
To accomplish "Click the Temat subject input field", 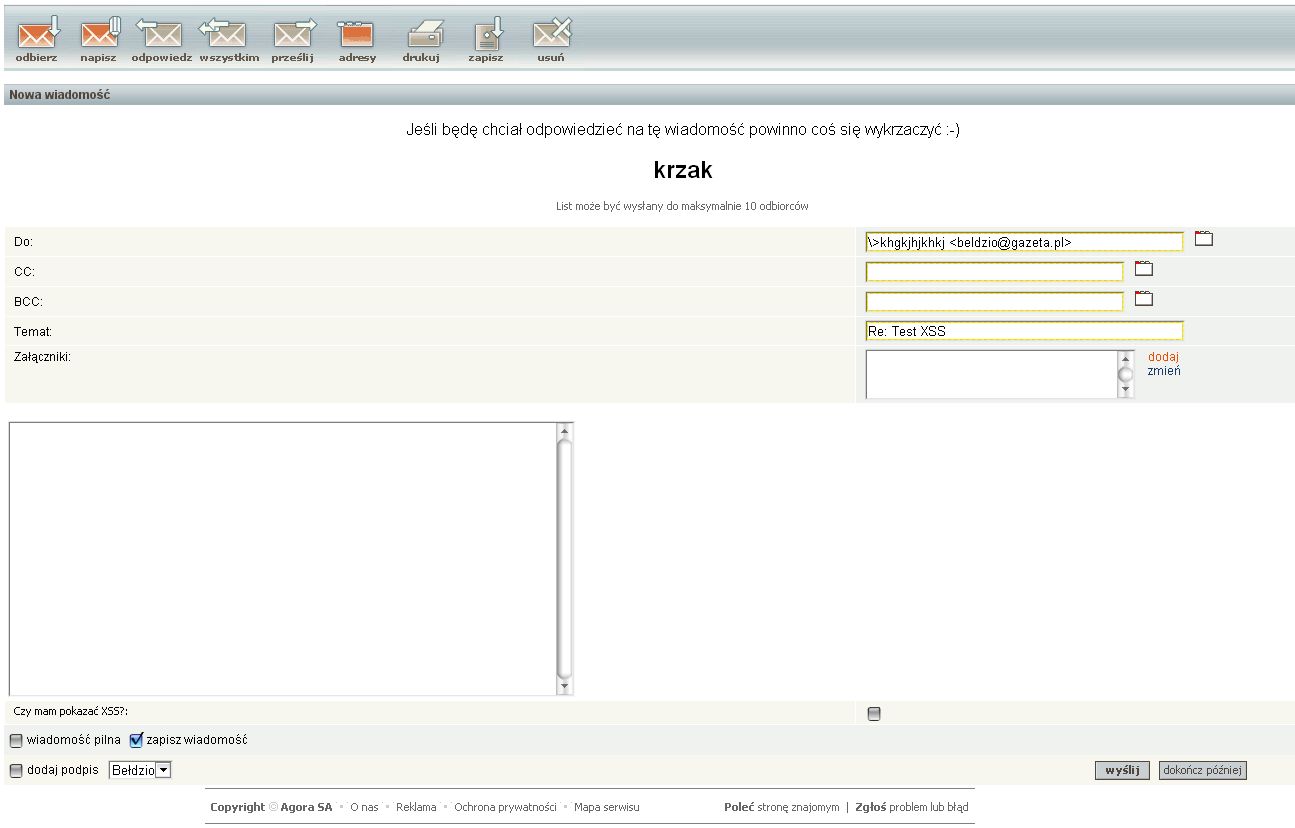I will tap(1024, 331).
